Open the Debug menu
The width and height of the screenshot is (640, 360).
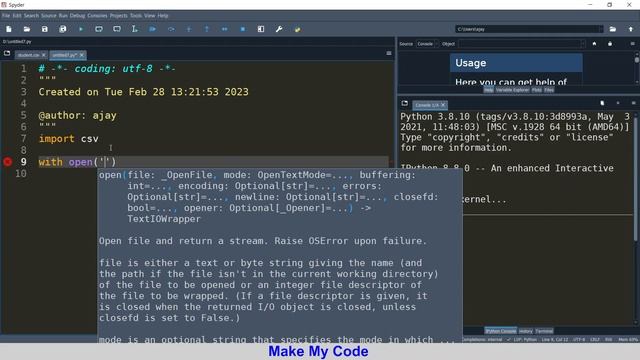[x=77, y=16]
